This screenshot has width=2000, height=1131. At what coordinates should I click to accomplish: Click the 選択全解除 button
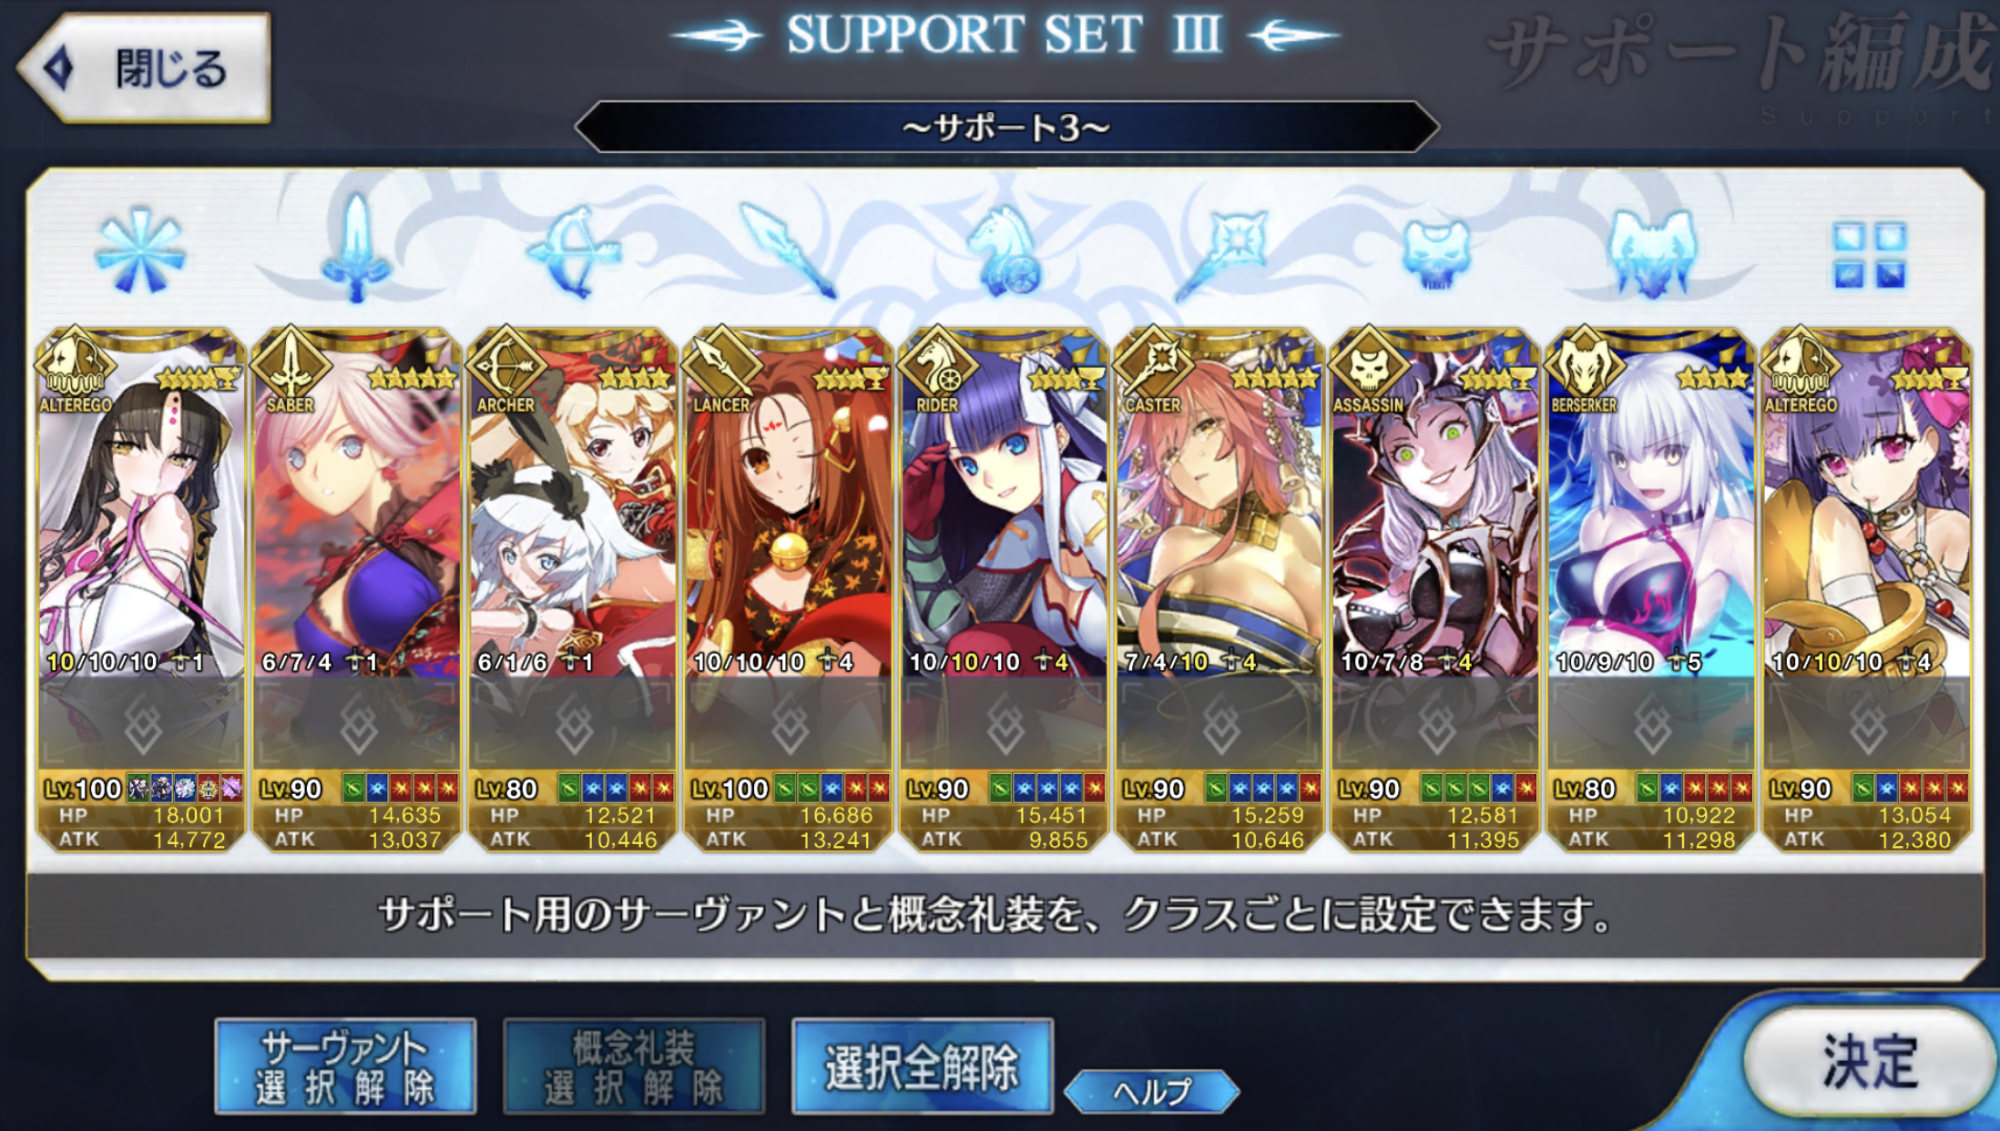click(x=922, y=1067)
